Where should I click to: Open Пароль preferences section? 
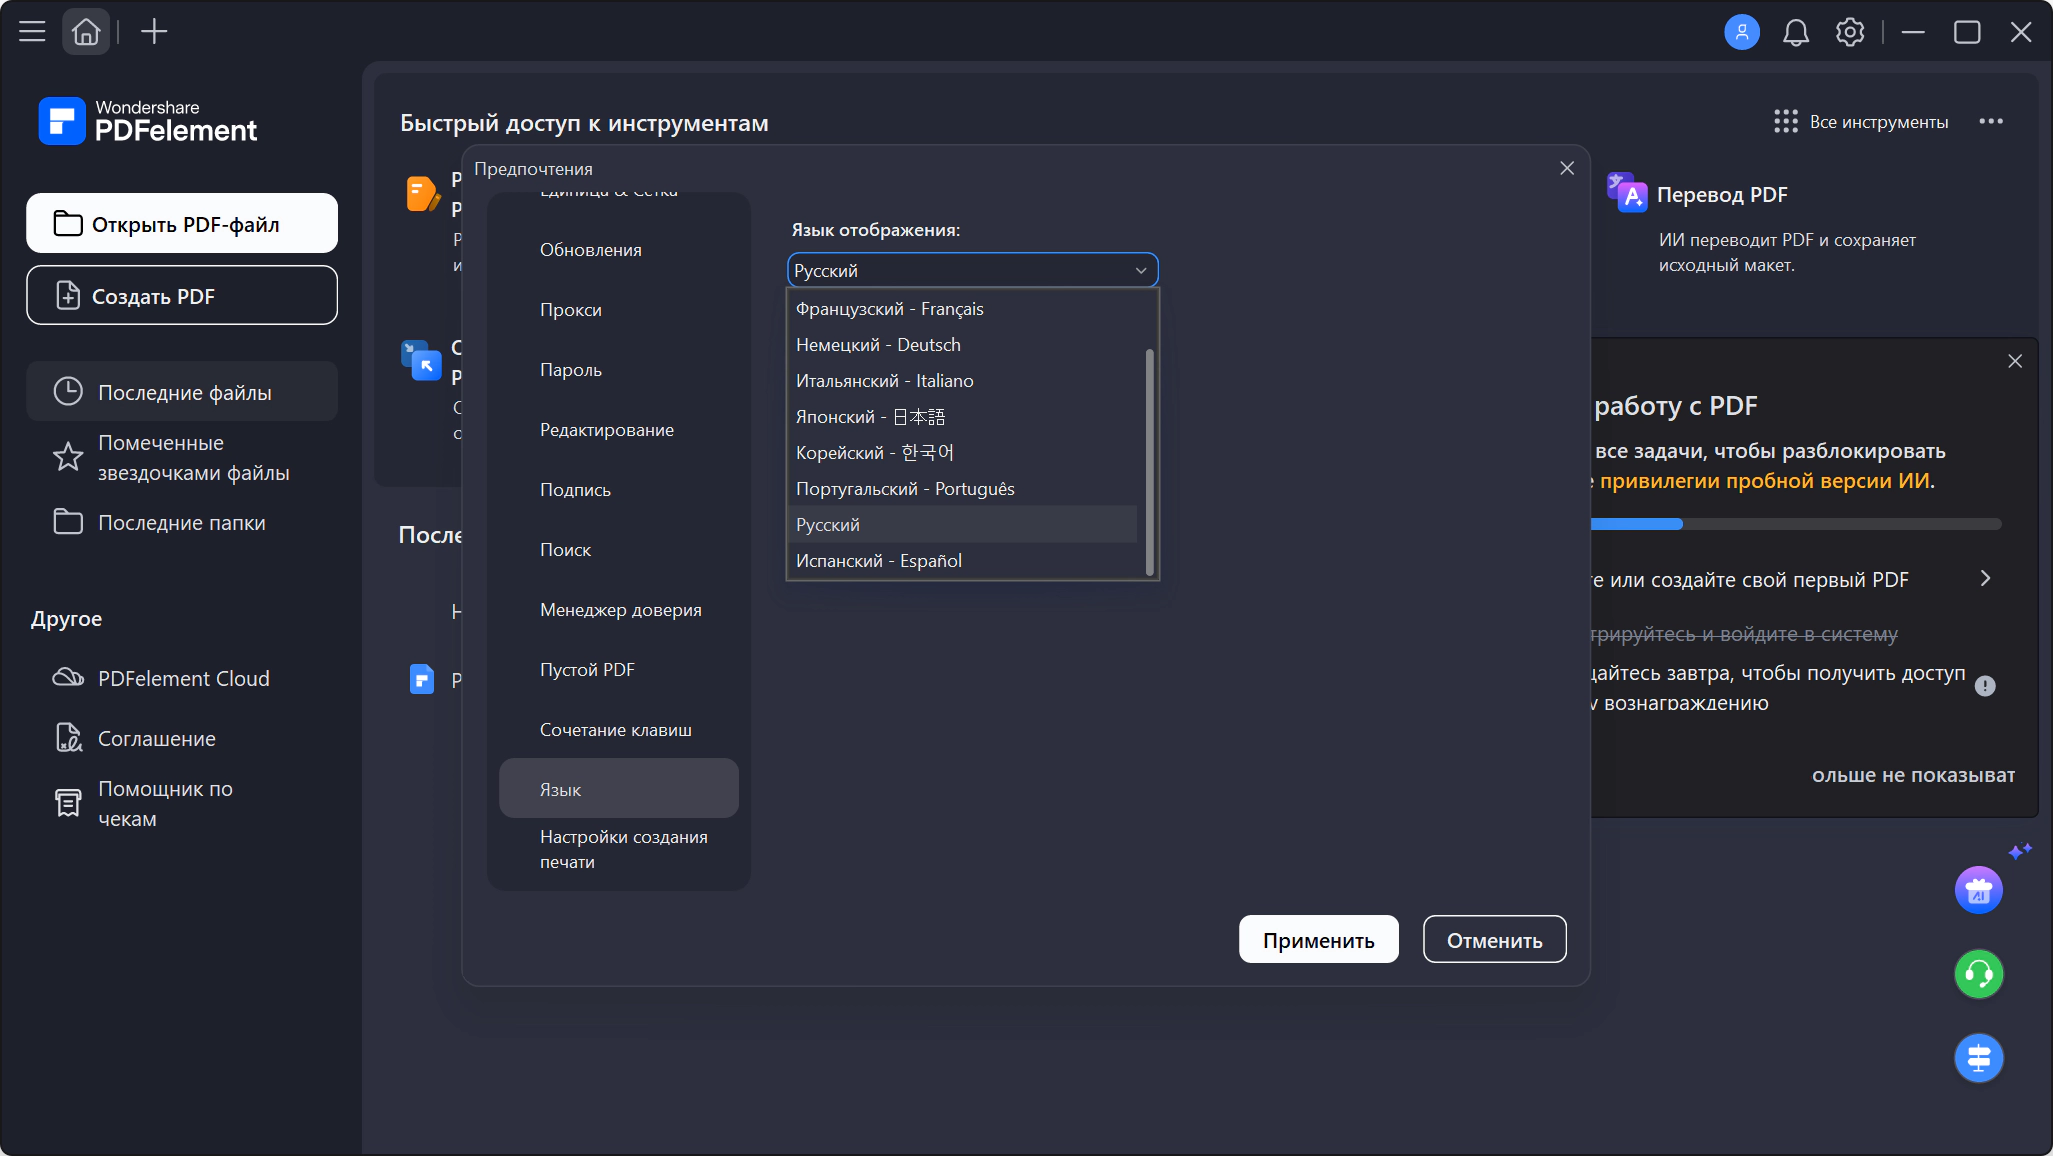(x=618, y=370)
